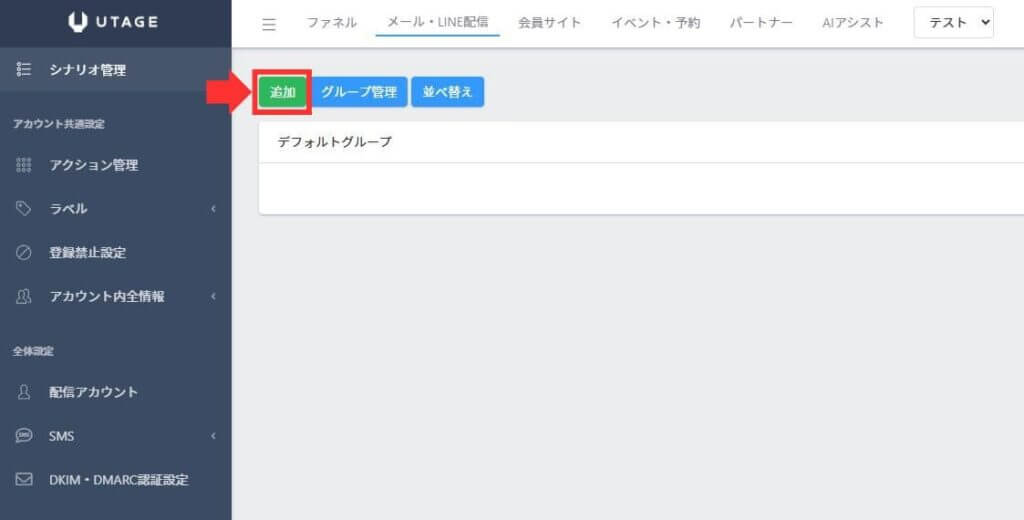Image resolution: width=1024 pixels, height=520 pixels.
Task: Click the グループ管理 button
Action: click(359, 92)
